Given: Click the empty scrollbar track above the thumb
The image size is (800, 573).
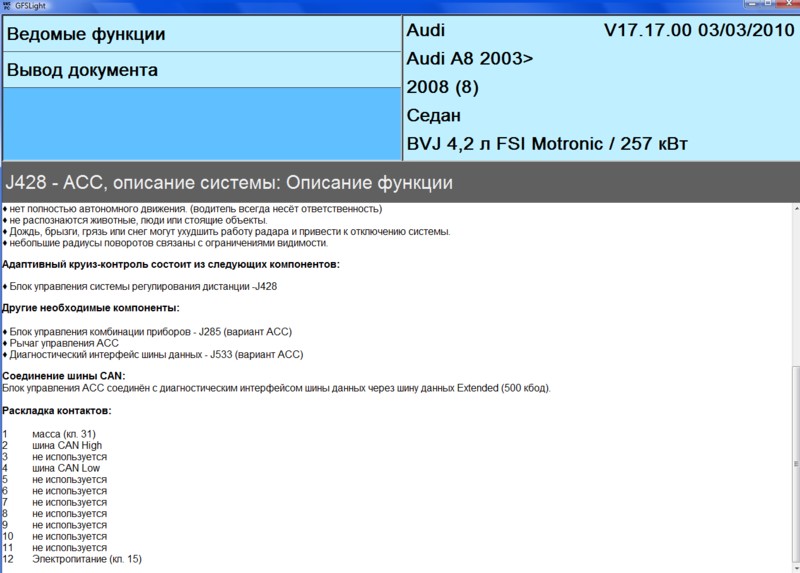Looking at the screenshot, I should tap(795, 290).
